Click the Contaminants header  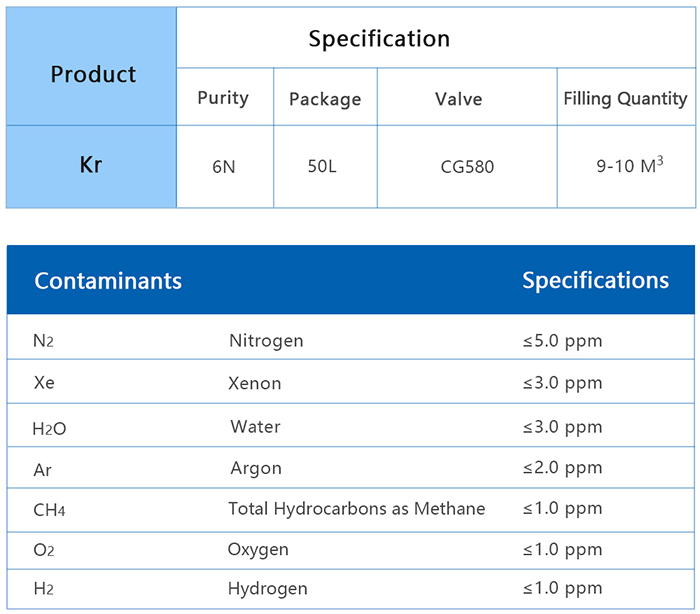(x=108, y=281)
